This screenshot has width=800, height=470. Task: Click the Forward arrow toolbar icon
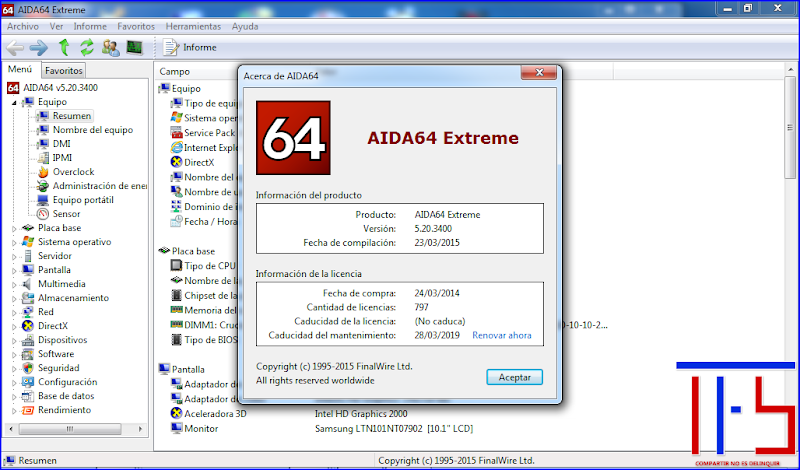pyautogui.click(x=39, y=48)
